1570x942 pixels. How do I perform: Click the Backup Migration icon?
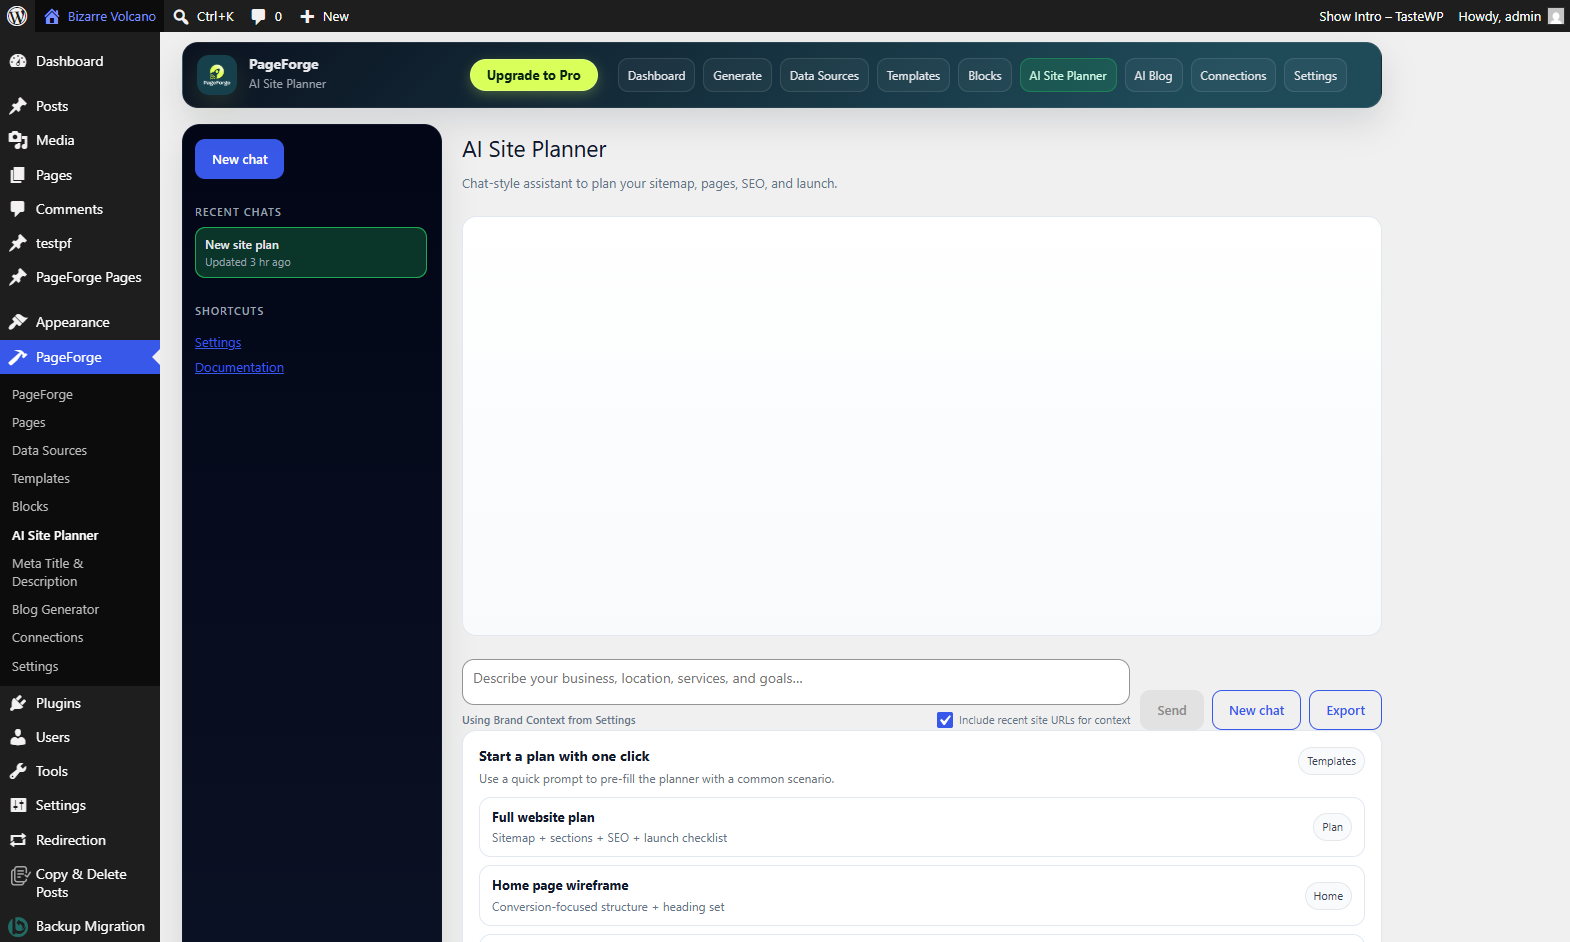pos(18,927)
